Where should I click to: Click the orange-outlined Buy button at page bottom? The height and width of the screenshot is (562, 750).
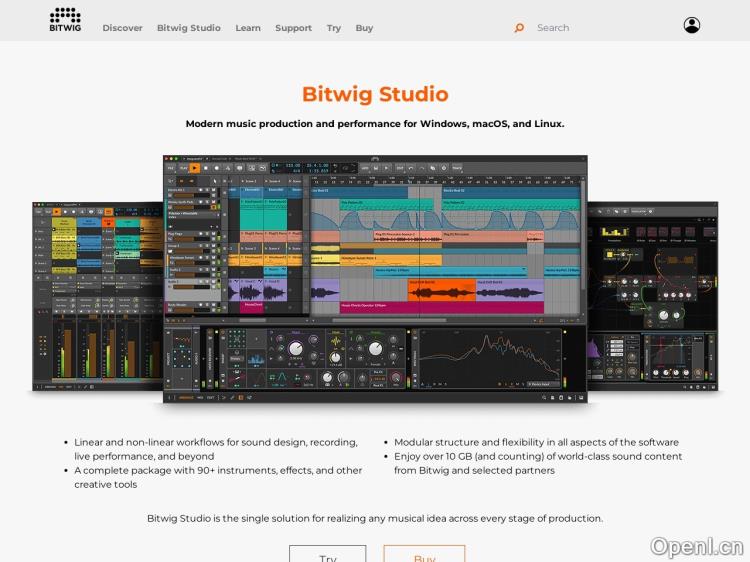(x=424, y=554)
